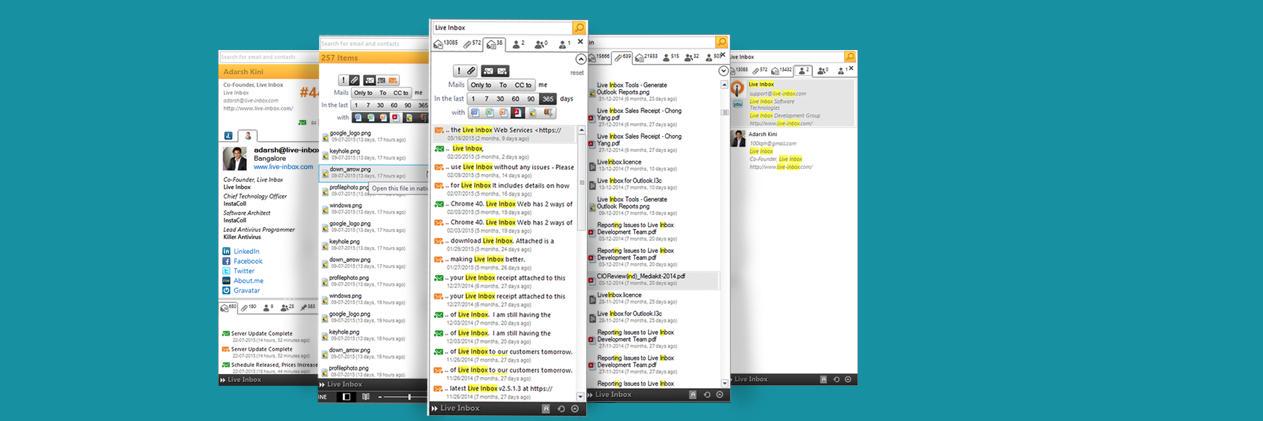Choose last 1 day in center window
1263x421 pixels.
474,99
